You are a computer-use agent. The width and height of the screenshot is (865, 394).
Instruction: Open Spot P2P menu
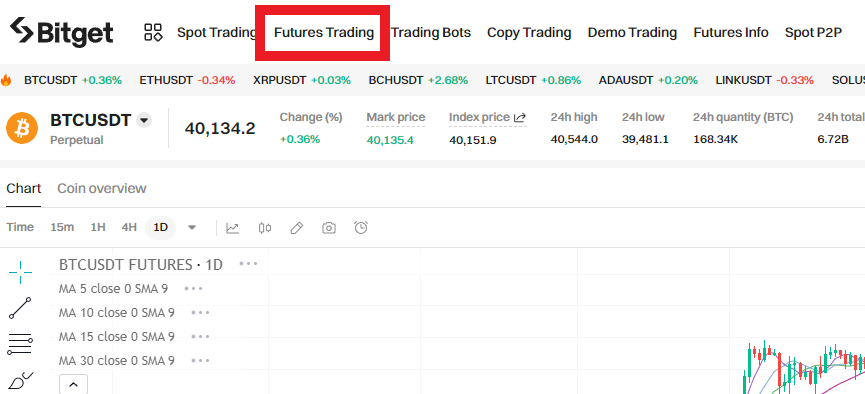pyautogui.click(x=813, y=33)
